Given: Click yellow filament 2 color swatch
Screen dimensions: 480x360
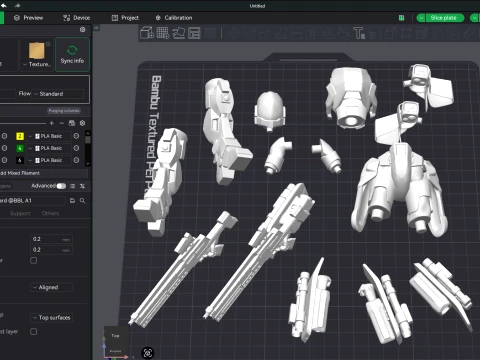Looking at the screenshot, I should [20, 136].
